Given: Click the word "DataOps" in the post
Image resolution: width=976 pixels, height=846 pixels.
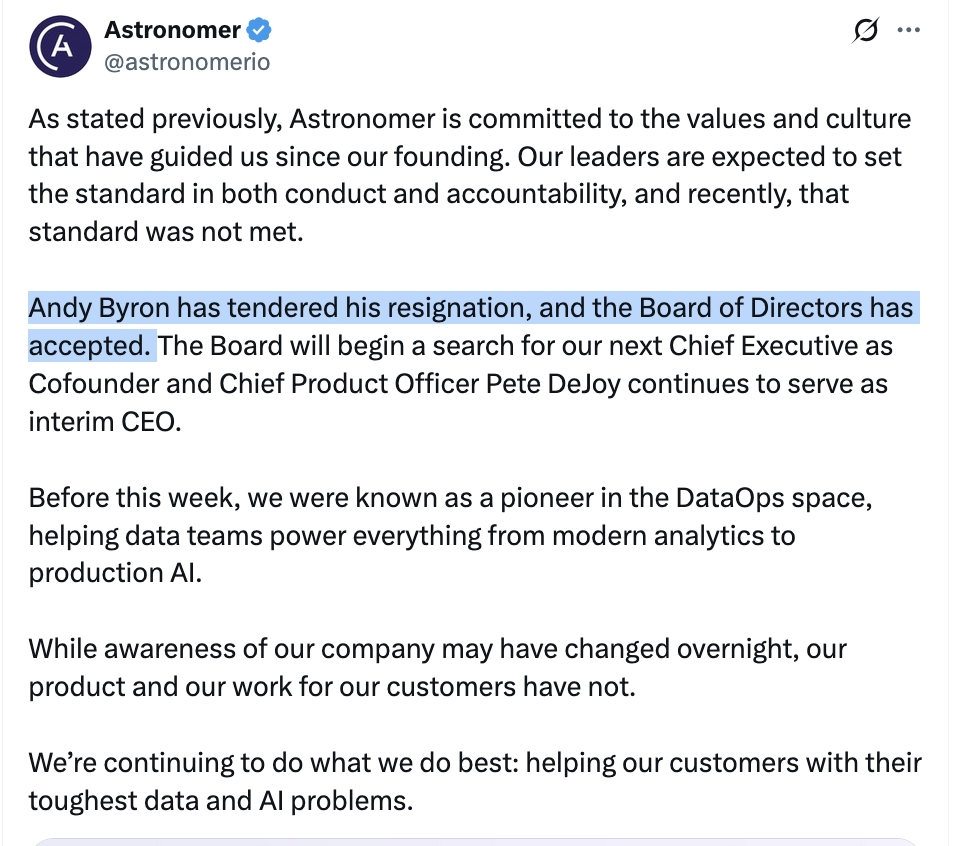Looking at the screenshot, I should point(730,498).
